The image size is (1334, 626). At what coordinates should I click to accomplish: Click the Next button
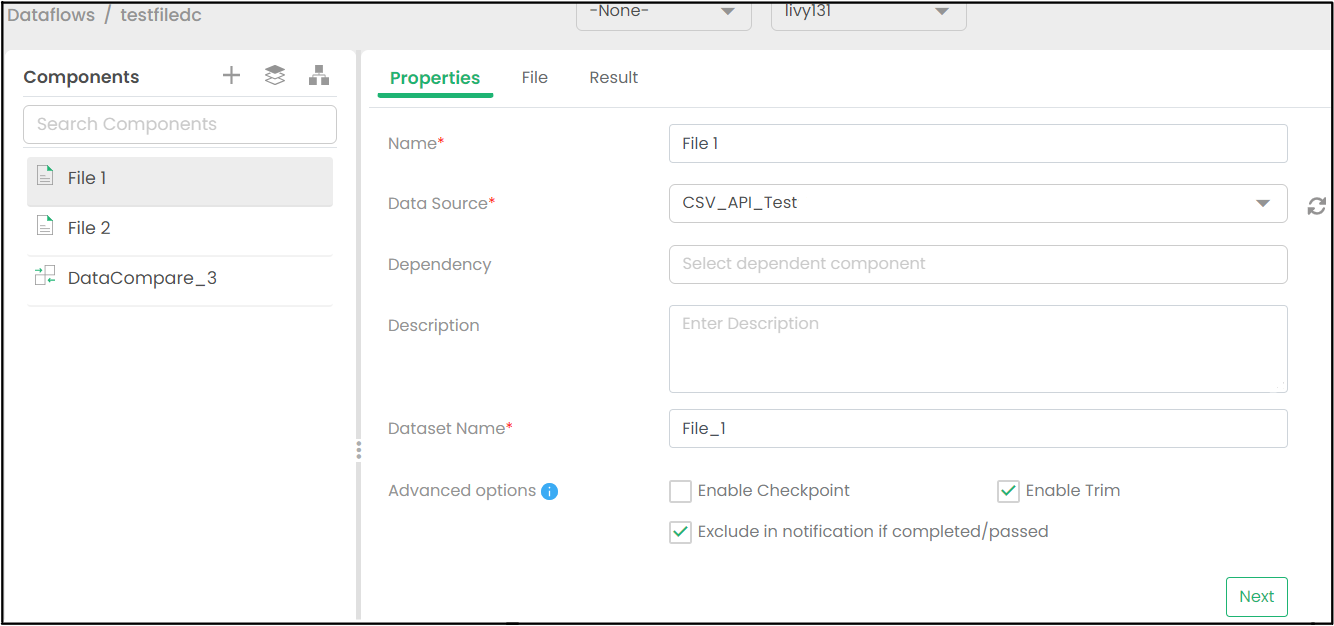(x=1257, y=597)
